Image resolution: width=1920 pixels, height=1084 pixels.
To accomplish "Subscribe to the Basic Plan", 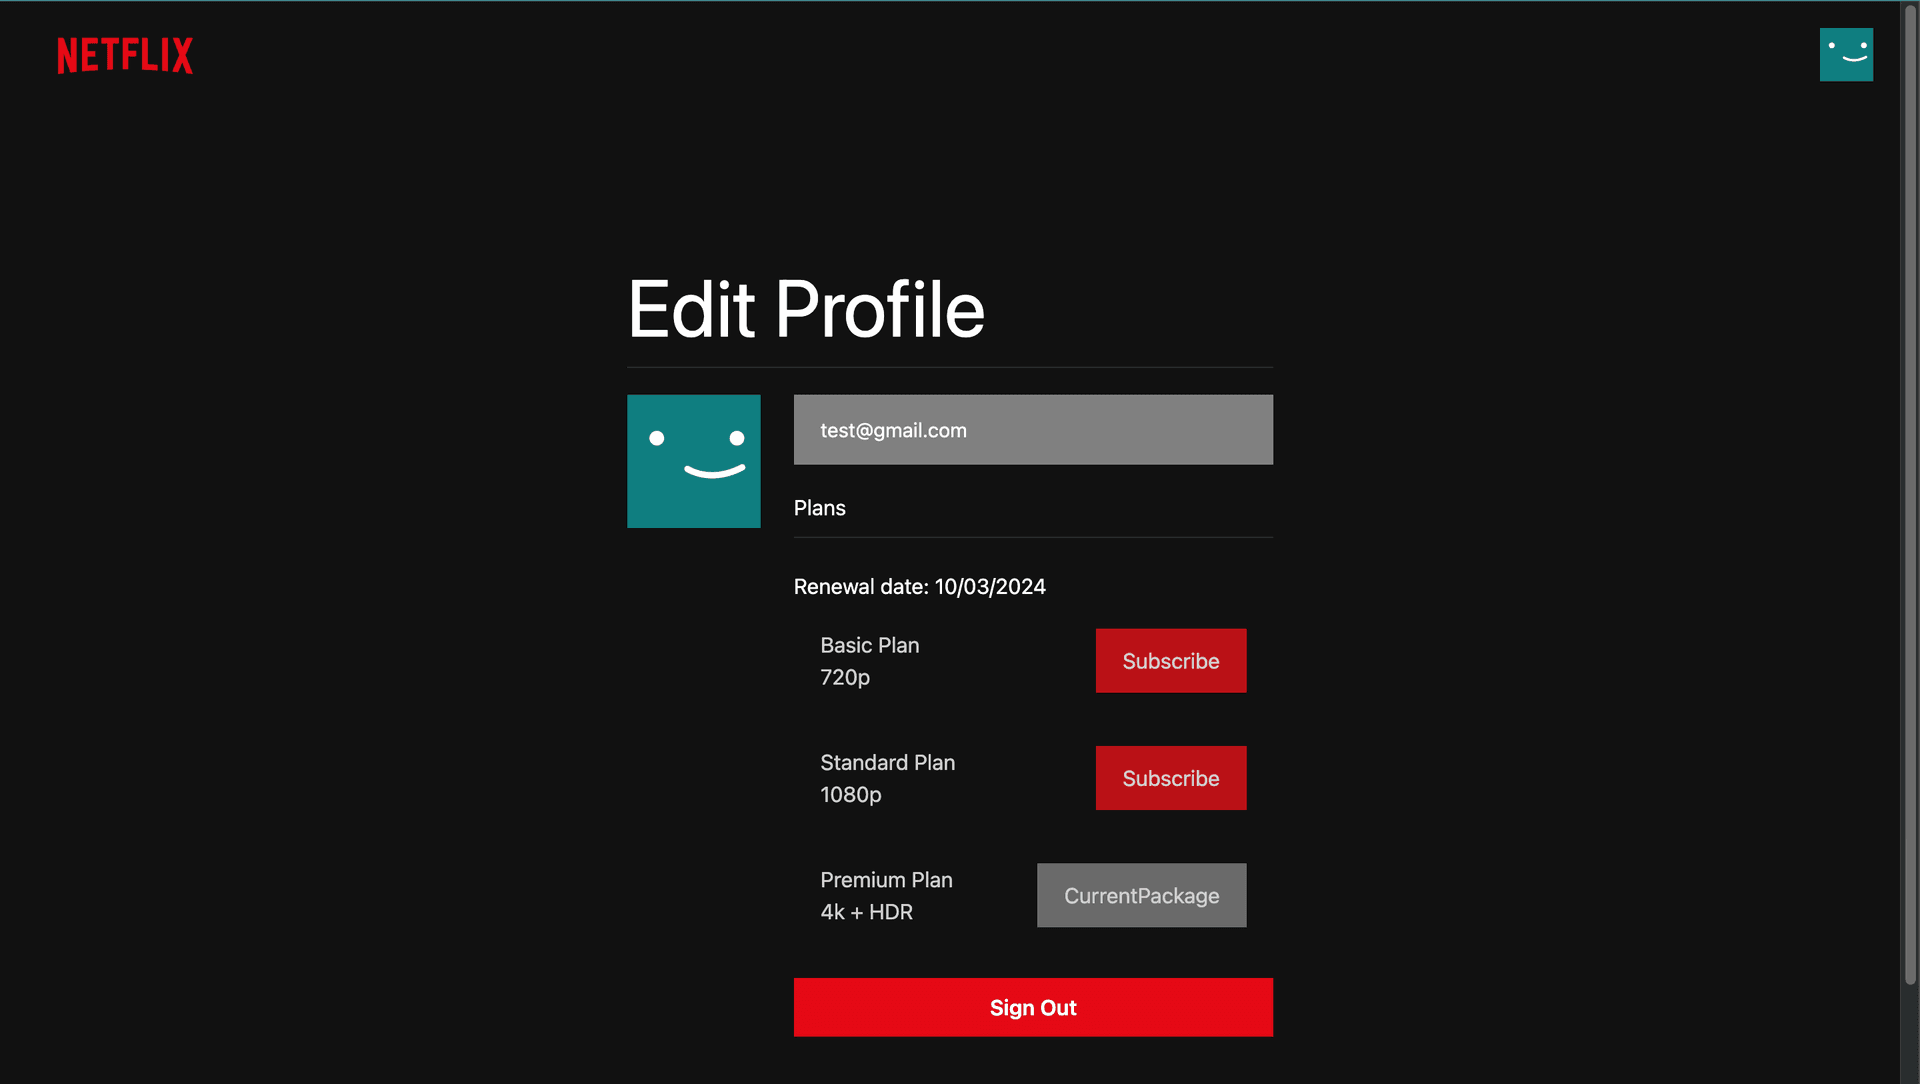I will point(1170,660).
